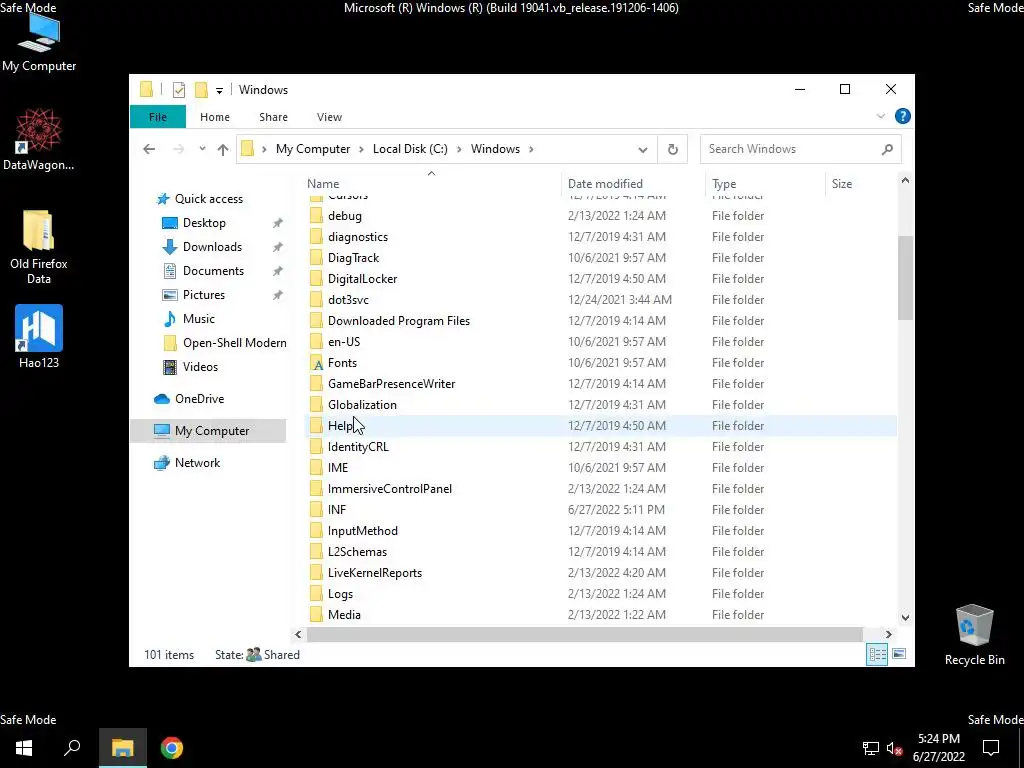The width and height of the screenshot is (1024, 768).
Task: Click Windows in the address breadcrumb
Action: pyautogui.click(x=495, y=149)
